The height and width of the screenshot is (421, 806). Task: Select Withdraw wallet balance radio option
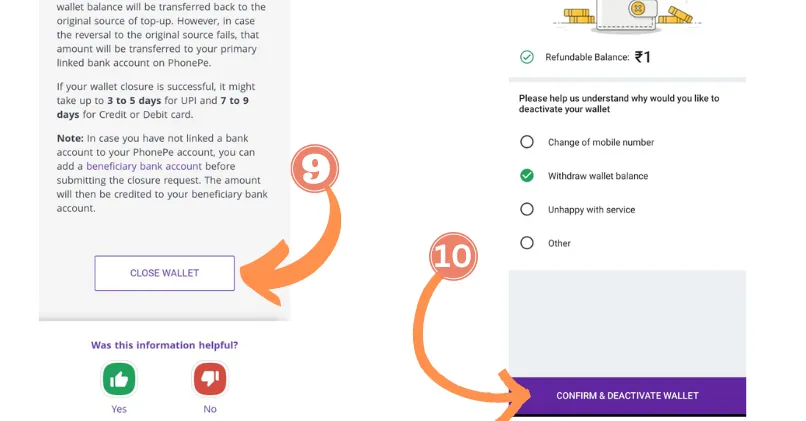[526, 176]
